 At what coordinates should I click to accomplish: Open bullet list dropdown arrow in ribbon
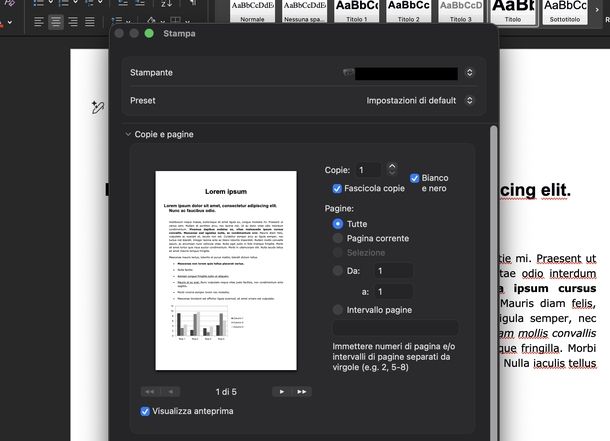tap(51, 2)
